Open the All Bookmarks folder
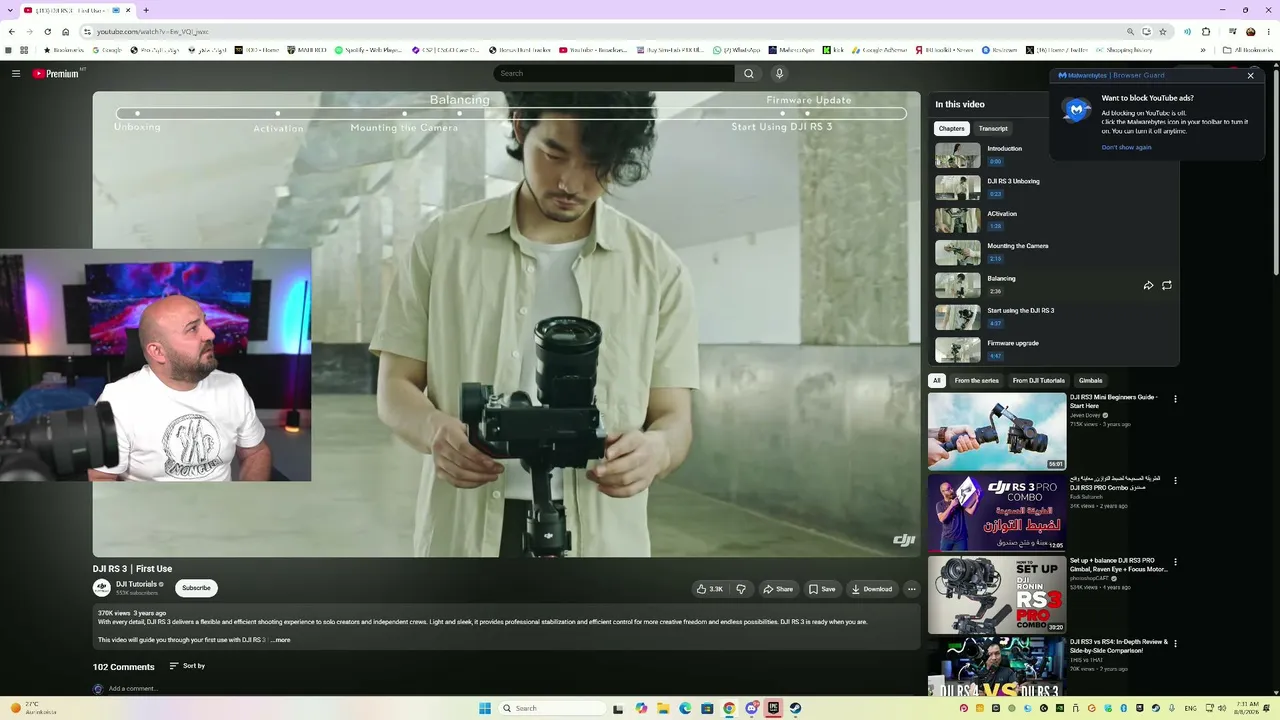Screen dimensions: 1280x720 coord(1248,50)
